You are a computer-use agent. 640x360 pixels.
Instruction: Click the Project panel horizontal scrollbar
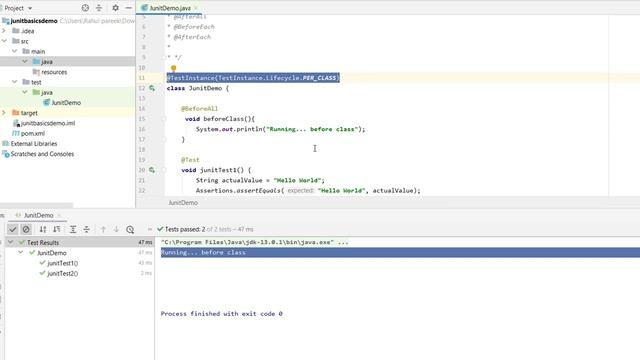[37, 205]
